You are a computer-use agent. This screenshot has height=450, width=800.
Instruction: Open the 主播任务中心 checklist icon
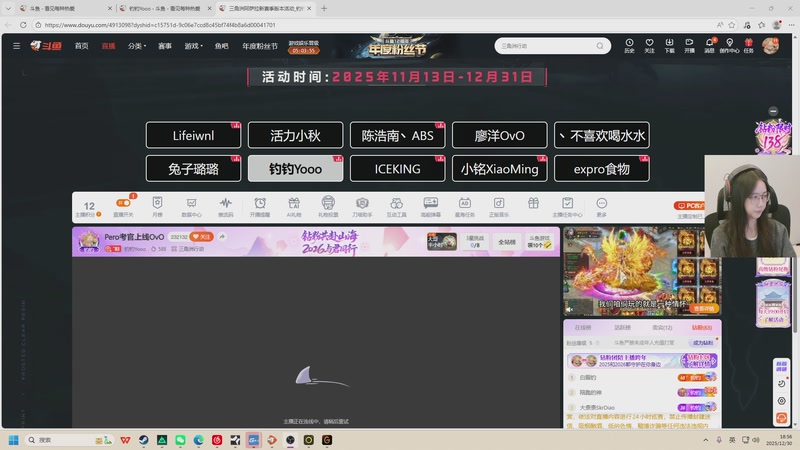click(x=567, y=207)
